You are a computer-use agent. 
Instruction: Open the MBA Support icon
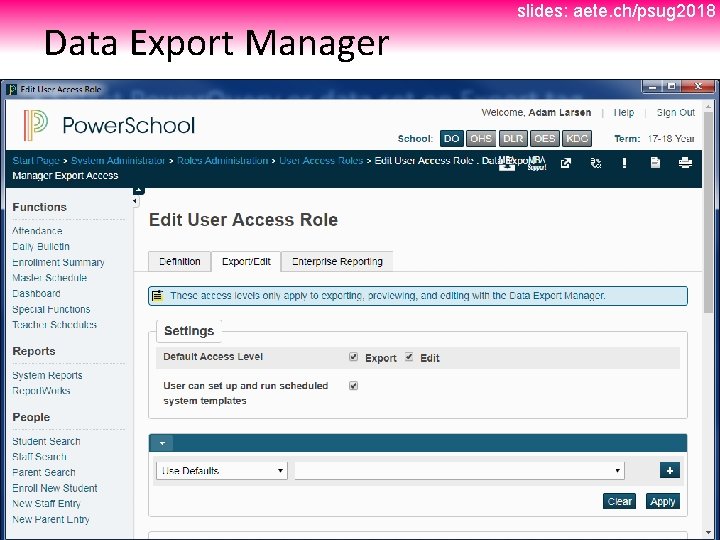coord(536,163)
